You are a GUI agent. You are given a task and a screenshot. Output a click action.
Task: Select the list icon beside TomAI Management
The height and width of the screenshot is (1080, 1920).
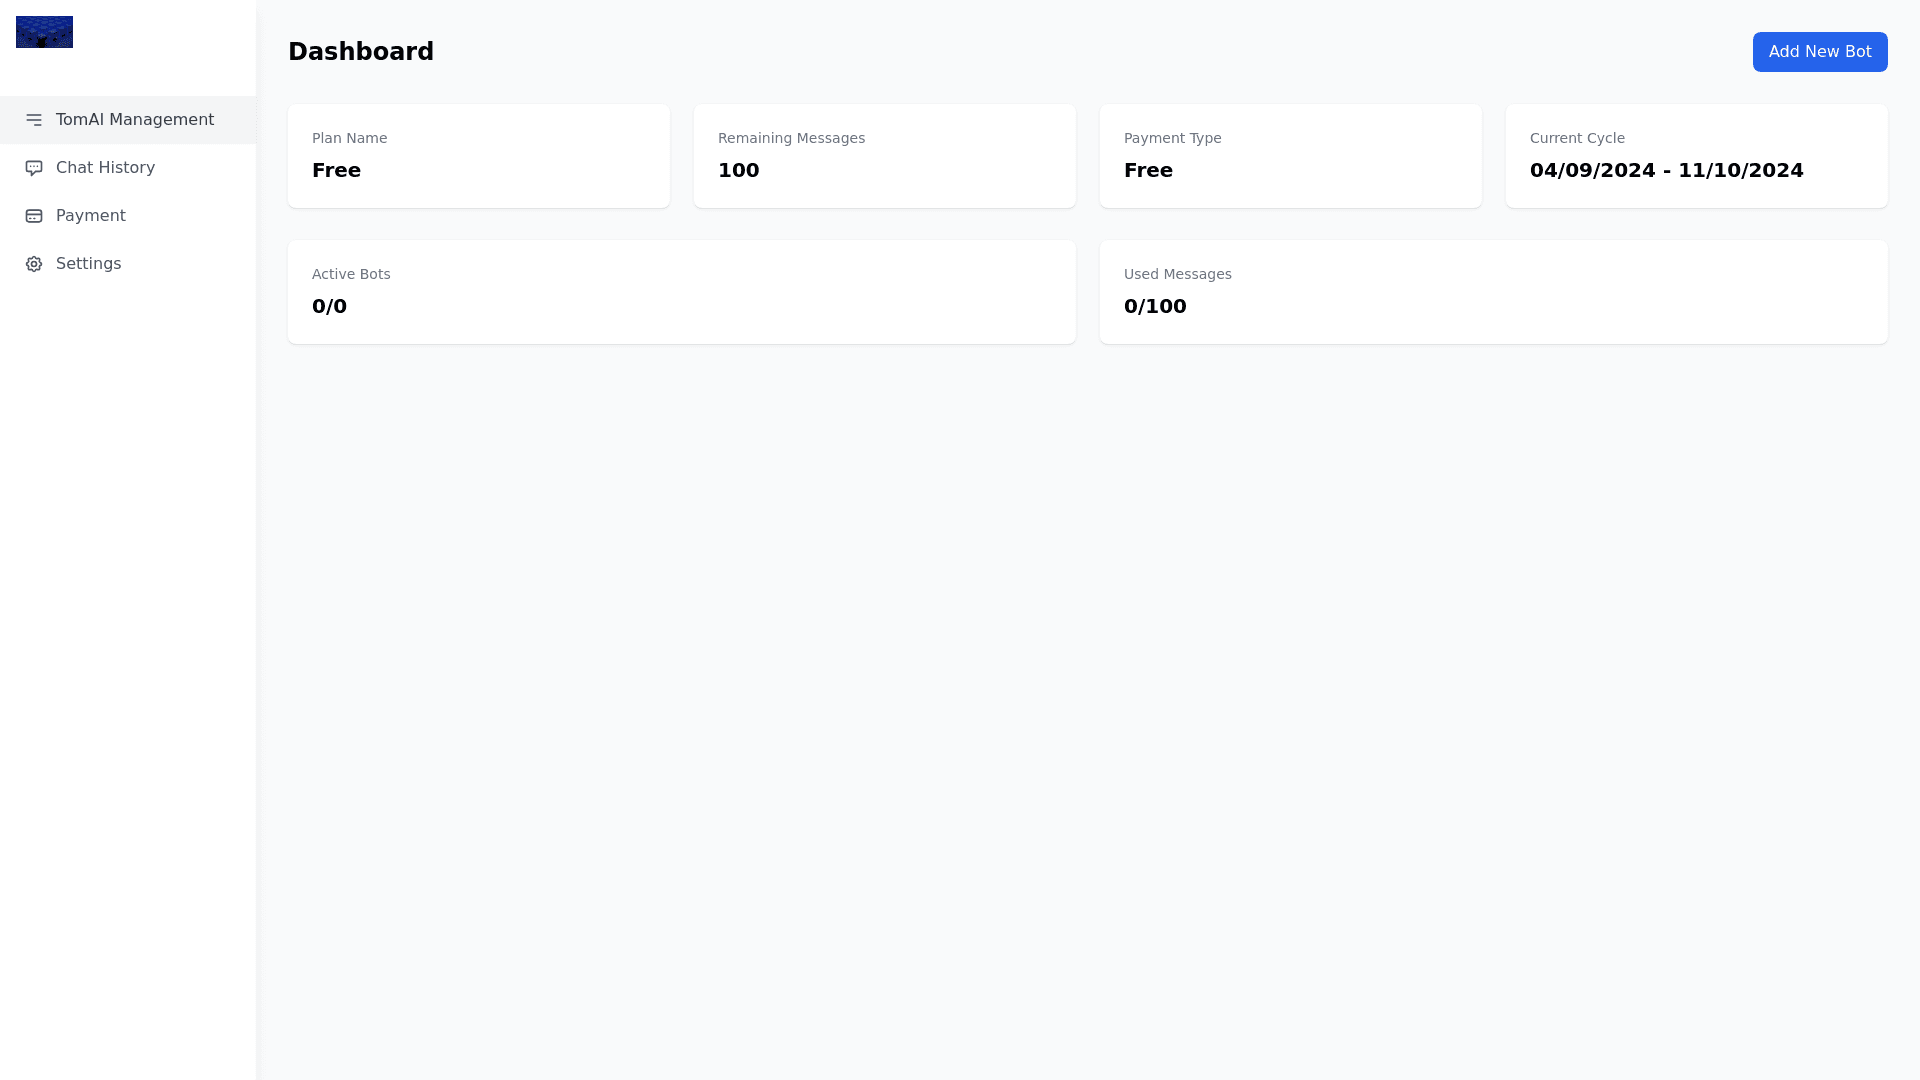click(35, 120)
